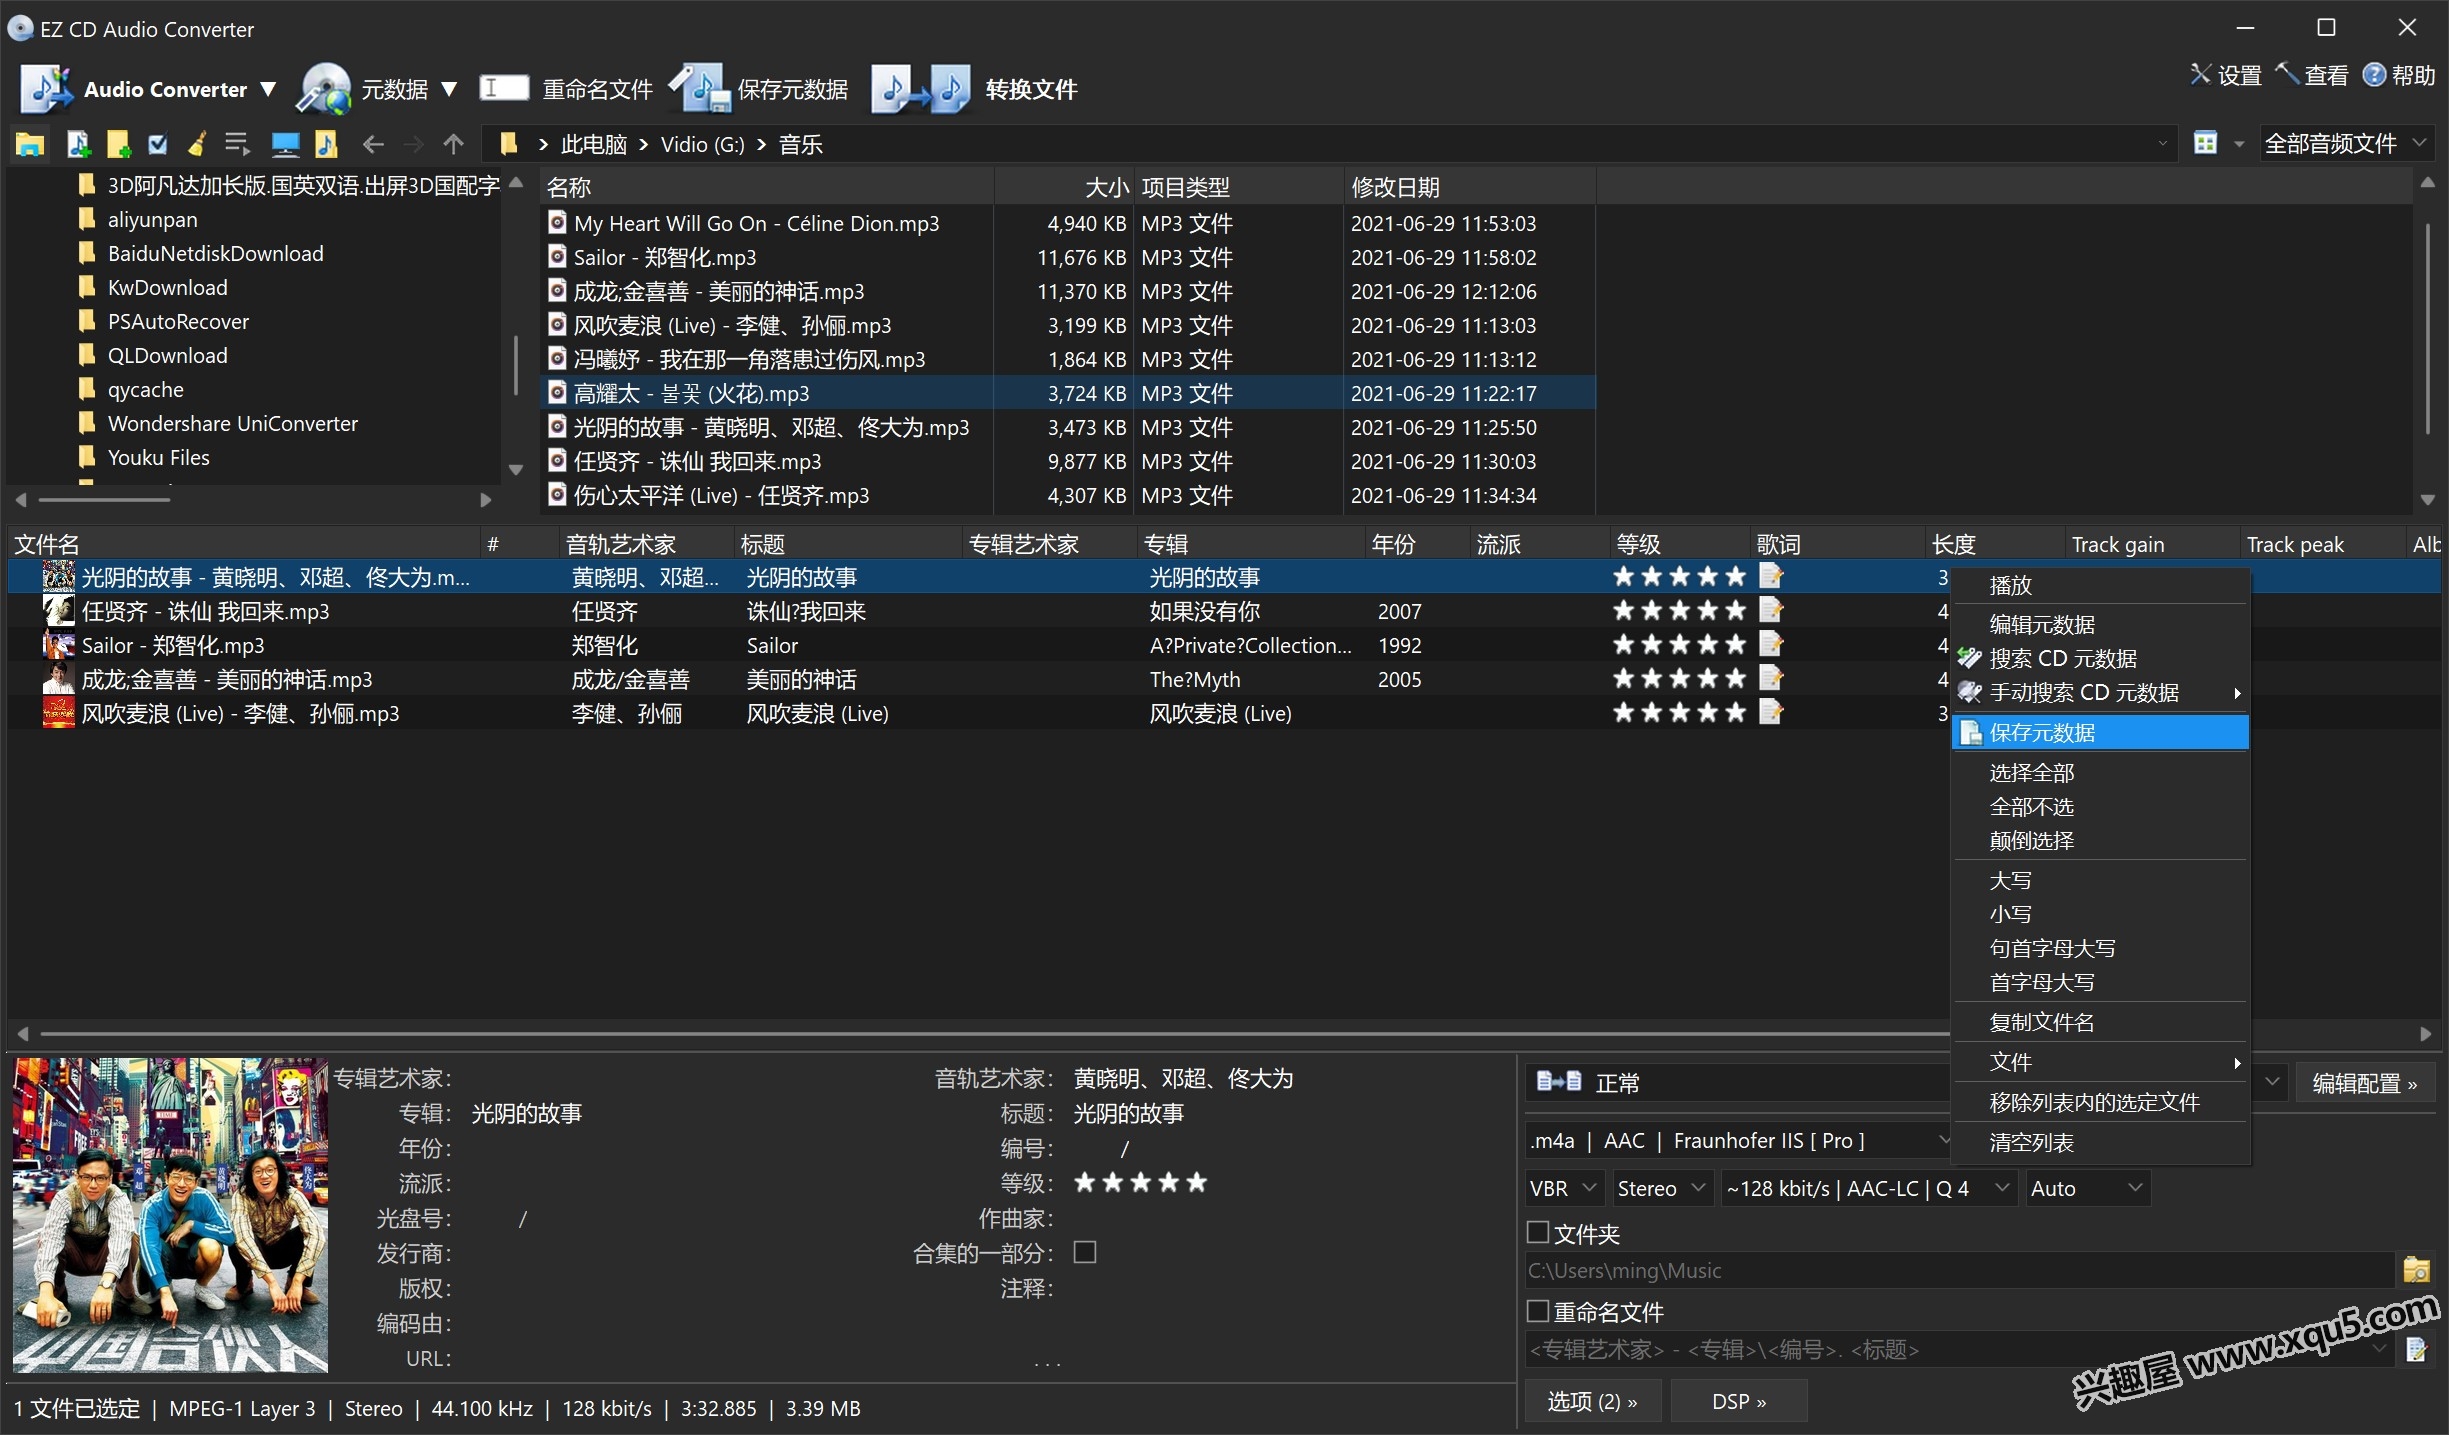Viewport: 2449px width, 1435px height.
Task: Enable the 文件夹 output folder checkbox
Action: click(1538, 1232)
